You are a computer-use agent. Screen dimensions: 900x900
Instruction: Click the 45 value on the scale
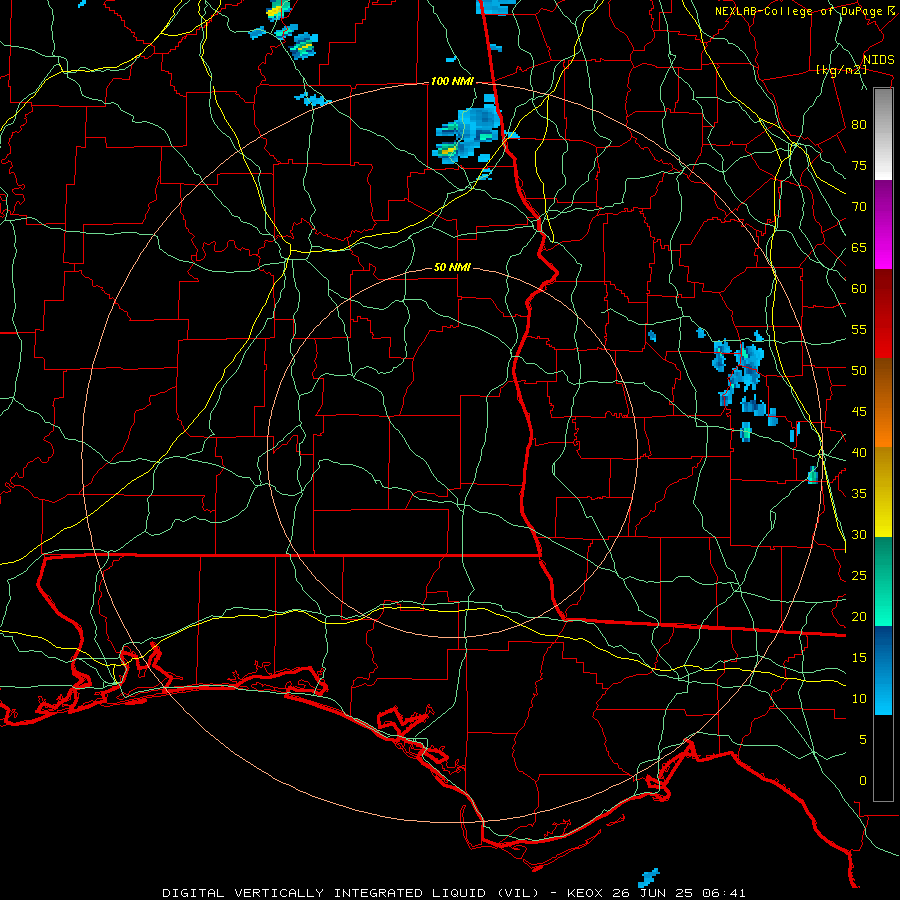point(859,412)
